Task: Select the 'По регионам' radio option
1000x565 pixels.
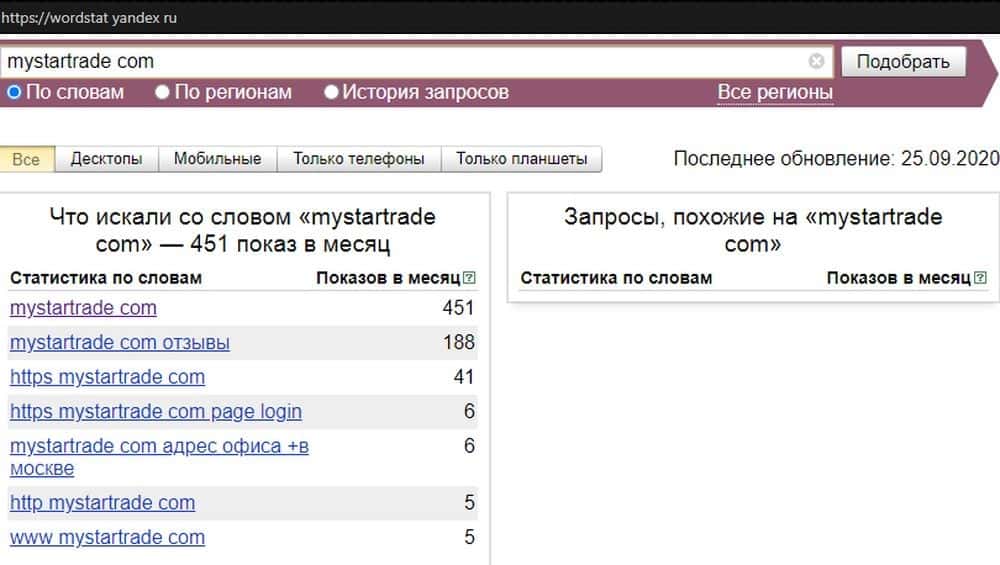Action: coord(162,92)
